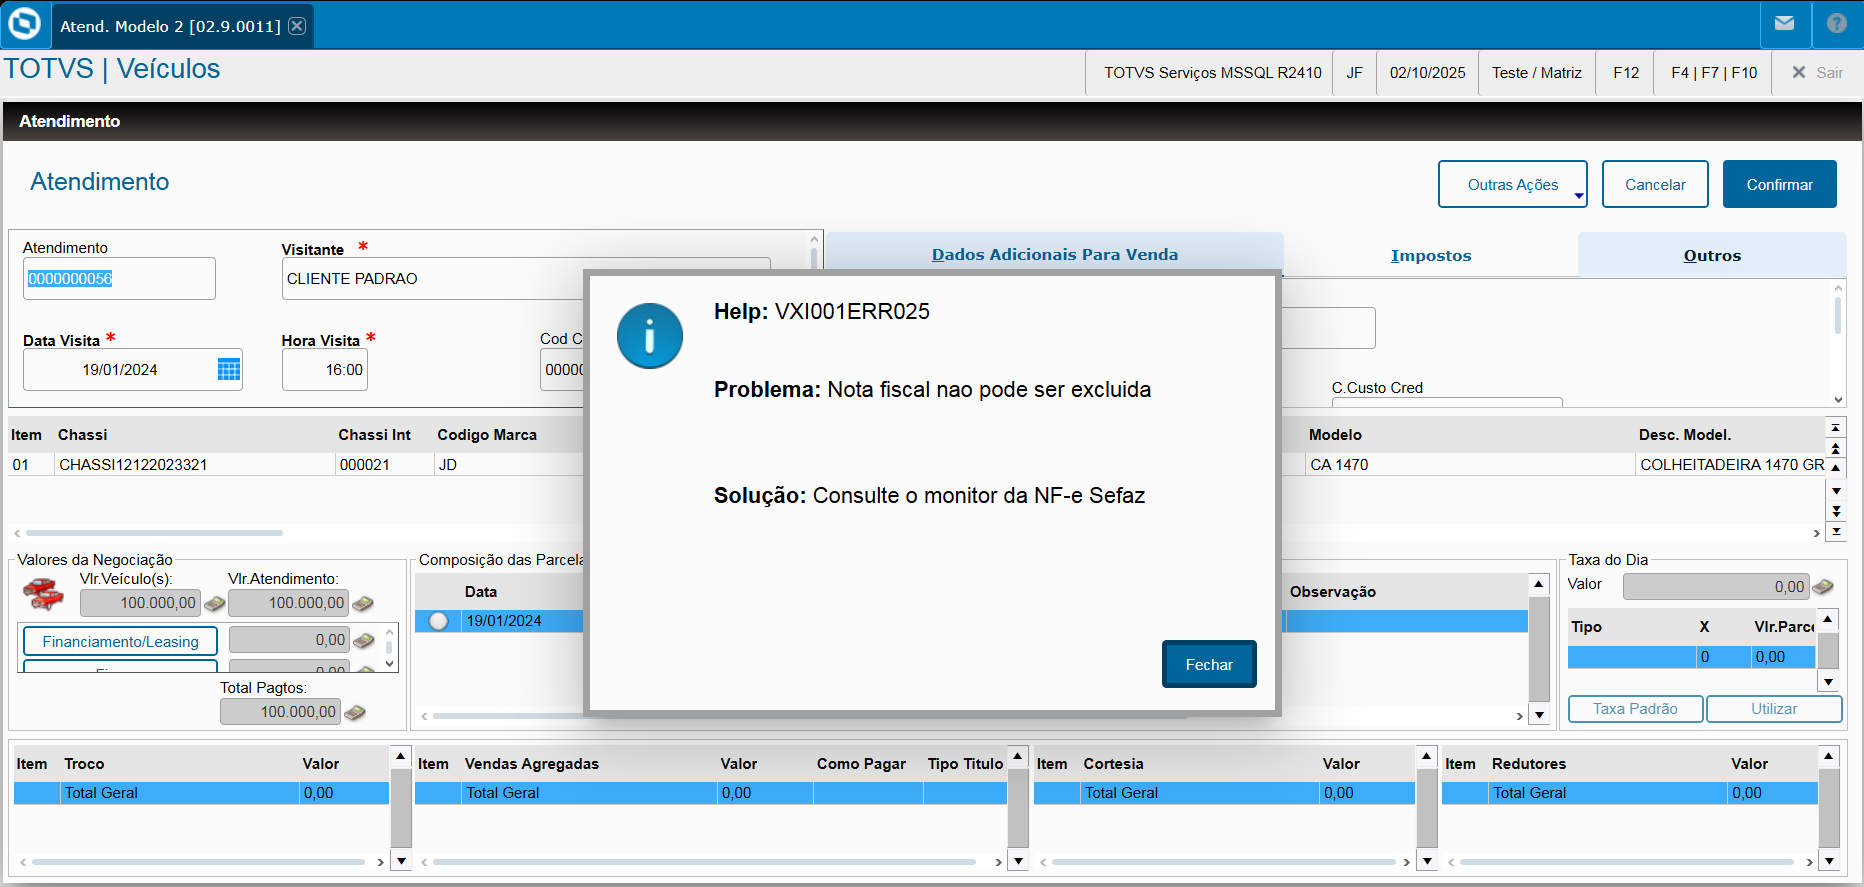Click the Cortesia table horizontal scrollbar
Viewport: 1864px width, 887px height.
[x=1224, y=862]
